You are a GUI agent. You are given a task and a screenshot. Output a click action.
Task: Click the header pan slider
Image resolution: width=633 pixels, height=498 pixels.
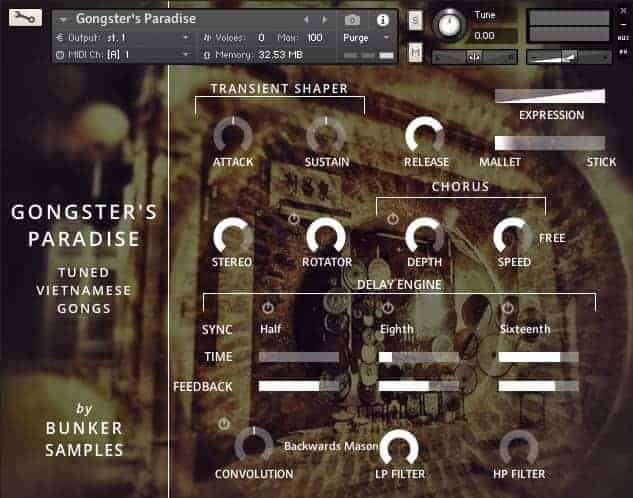click(474, 57)
